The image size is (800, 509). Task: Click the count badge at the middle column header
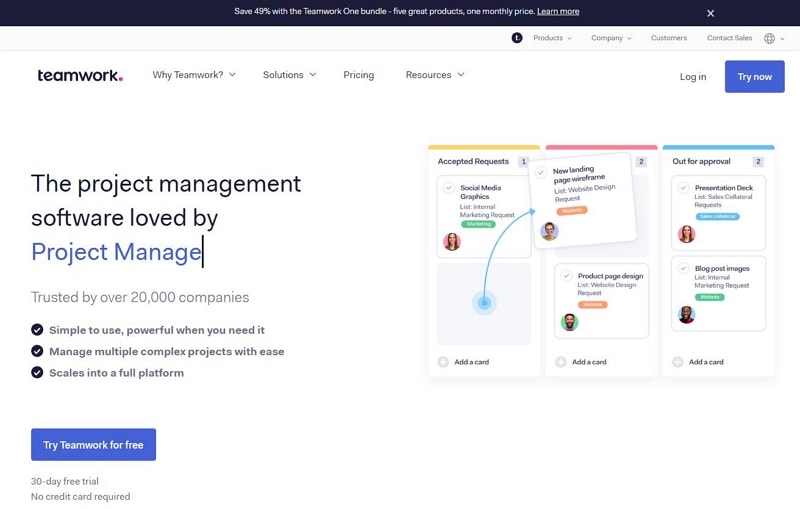(641, 161)
